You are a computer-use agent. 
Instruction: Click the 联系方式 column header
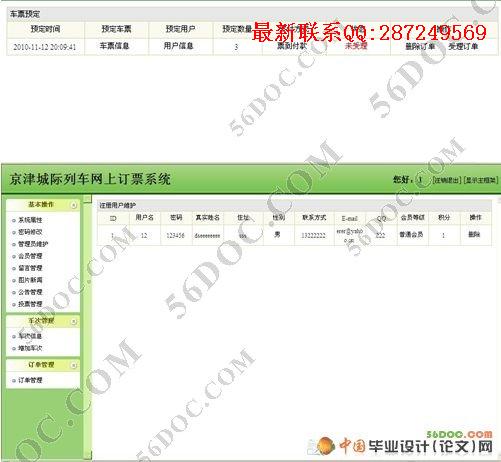tap(314, 218)
